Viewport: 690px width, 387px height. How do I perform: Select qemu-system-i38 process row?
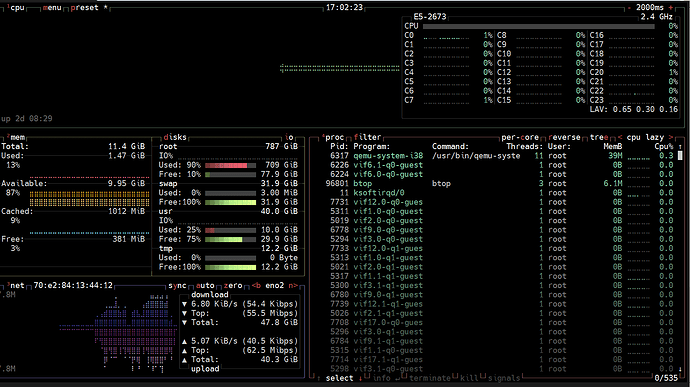click(499, 155)
